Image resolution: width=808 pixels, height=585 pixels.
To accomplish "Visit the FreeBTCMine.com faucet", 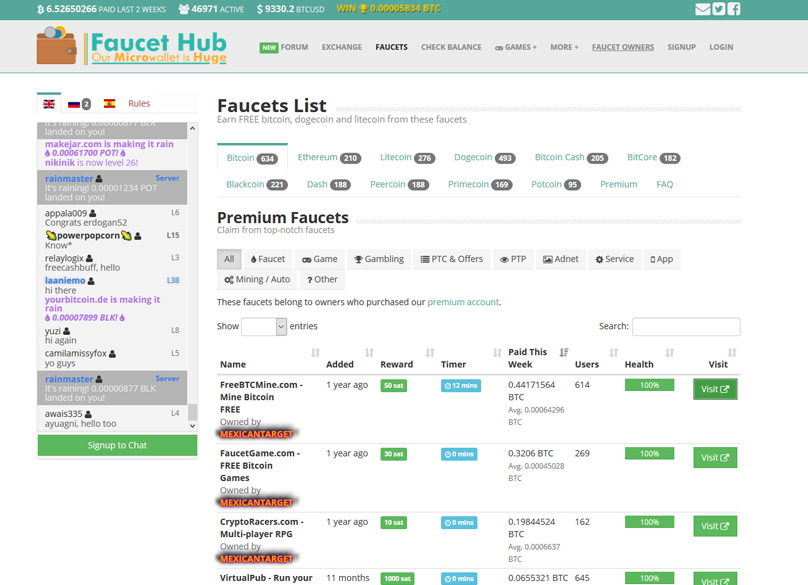I will [715, 389].
